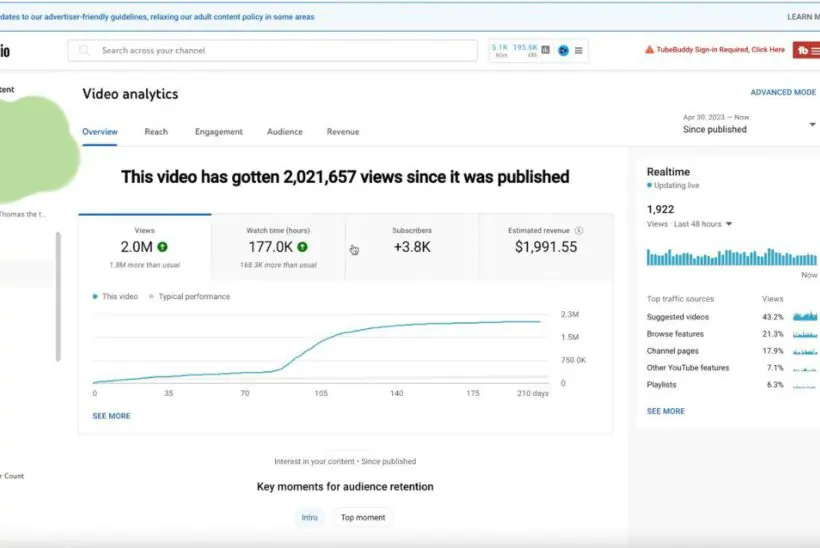This screenshot has width=820, height=548.
Task: Click the TubeBuddy warning triangle icon
Action: click(x=649, y=50)
